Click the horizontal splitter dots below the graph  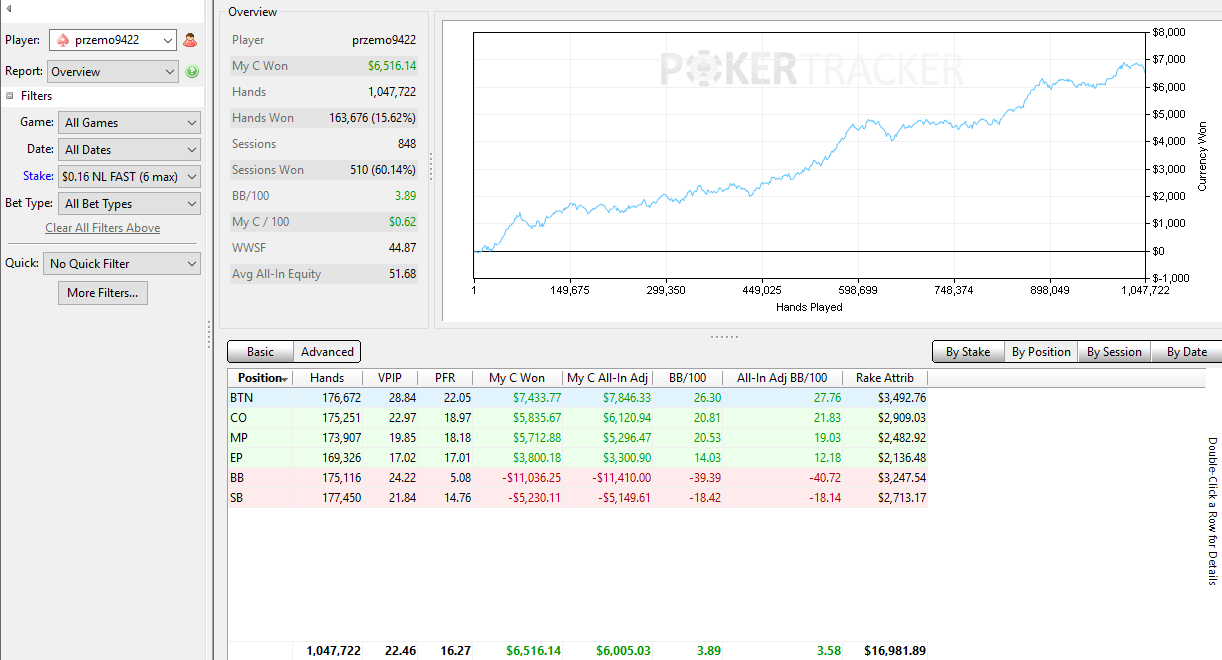coord(724,337)
